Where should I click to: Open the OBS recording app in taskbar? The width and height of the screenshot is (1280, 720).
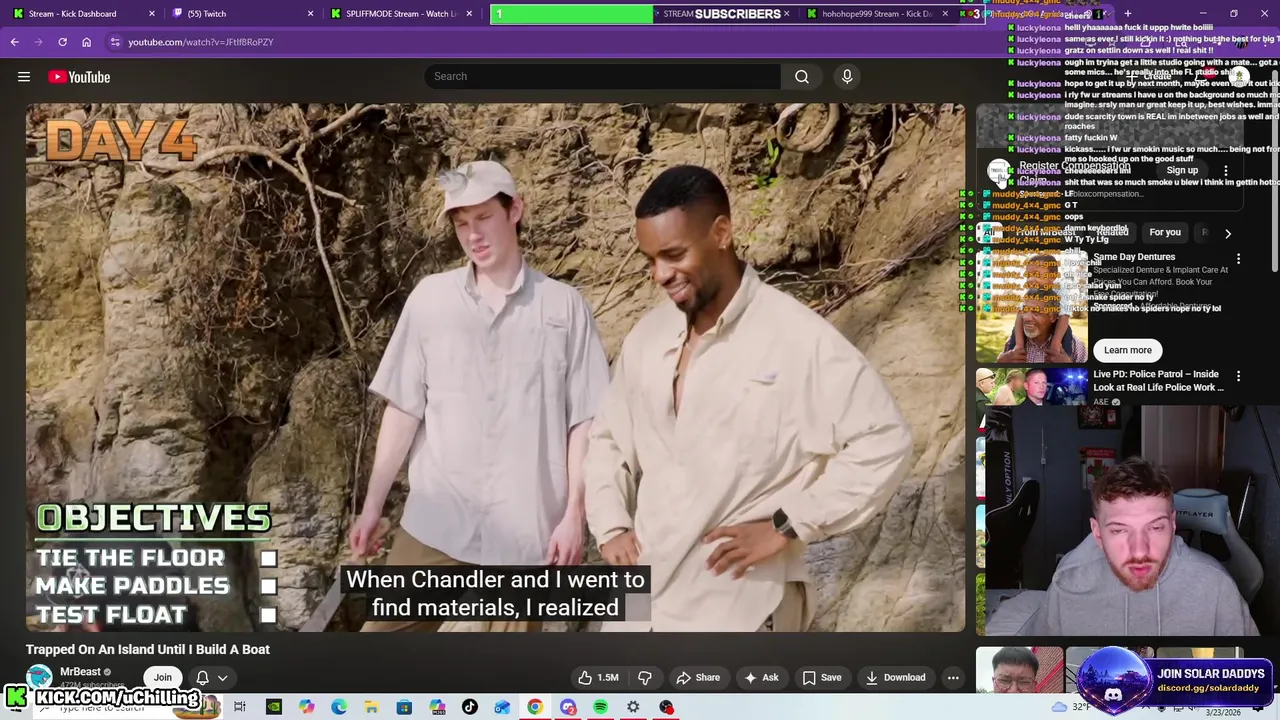(666, 707)
